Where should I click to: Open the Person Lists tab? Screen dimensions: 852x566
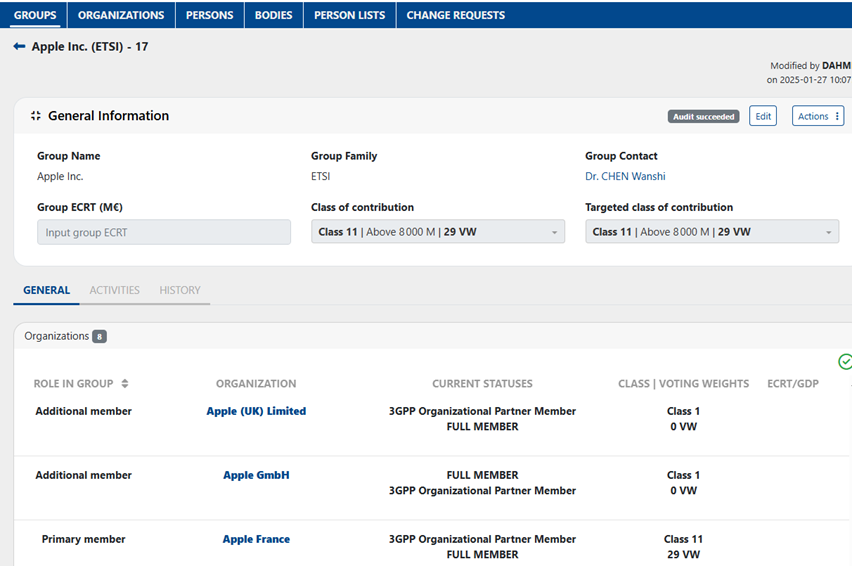click(x=349, y=15)
